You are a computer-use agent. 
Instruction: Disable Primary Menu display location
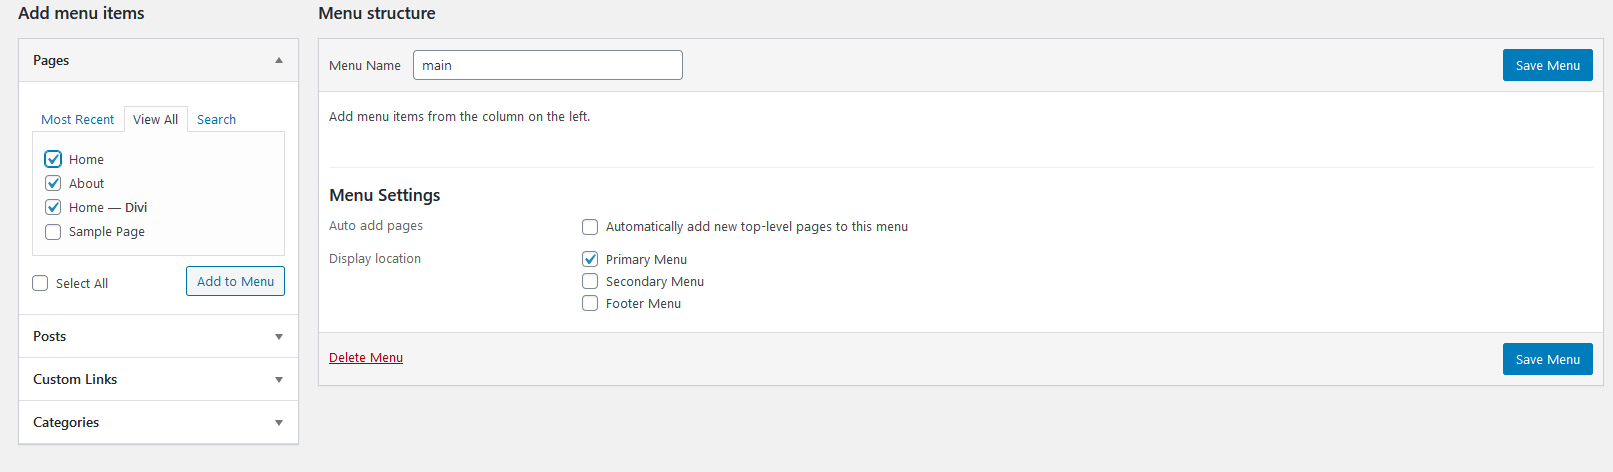click(x=590, y=259)
